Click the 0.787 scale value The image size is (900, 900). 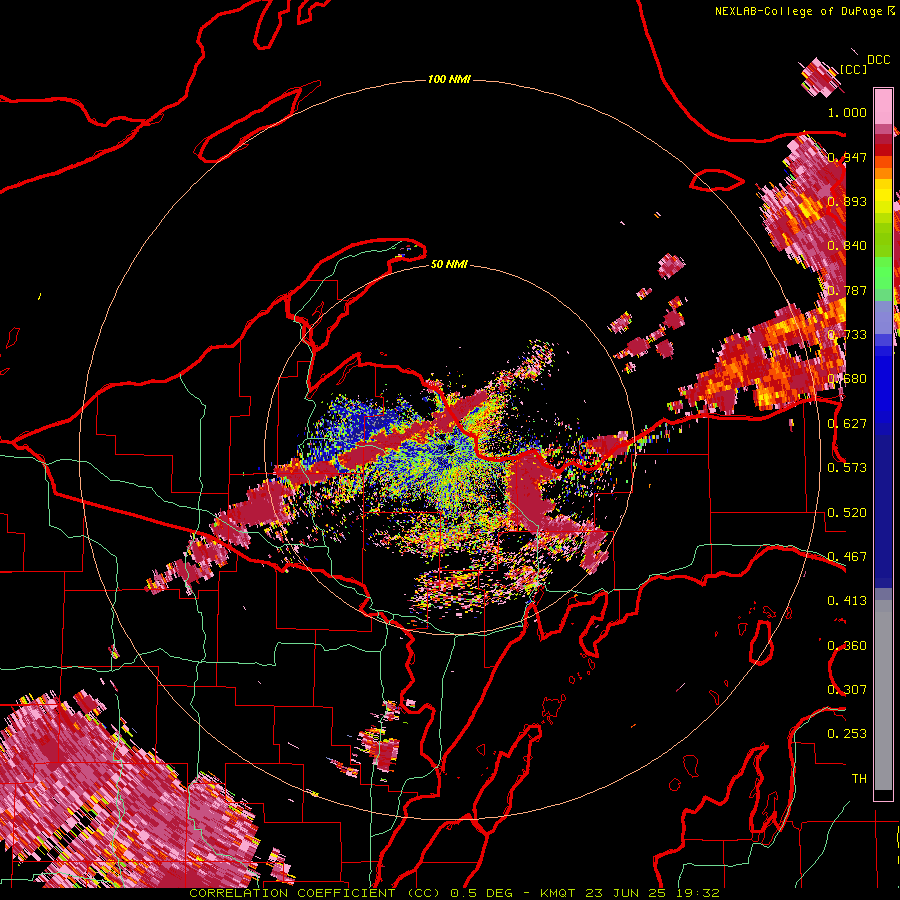click(847, 290)
